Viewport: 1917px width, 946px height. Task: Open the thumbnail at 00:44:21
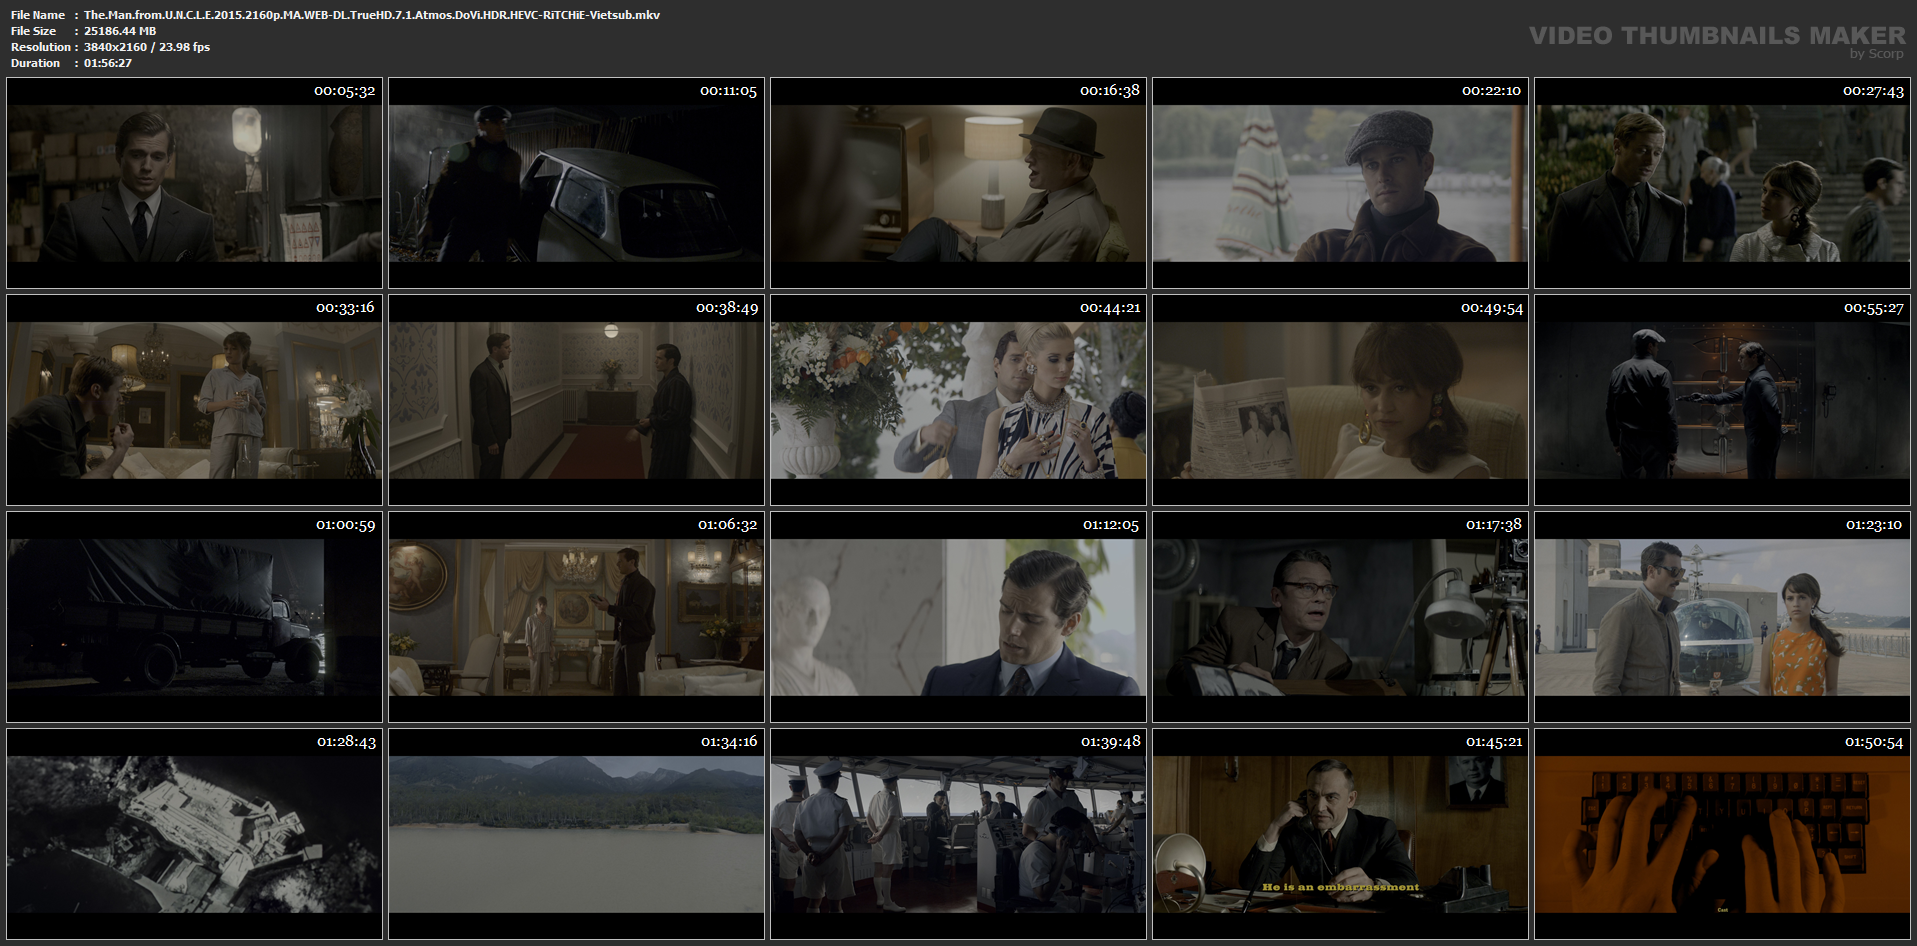point(958,400)
